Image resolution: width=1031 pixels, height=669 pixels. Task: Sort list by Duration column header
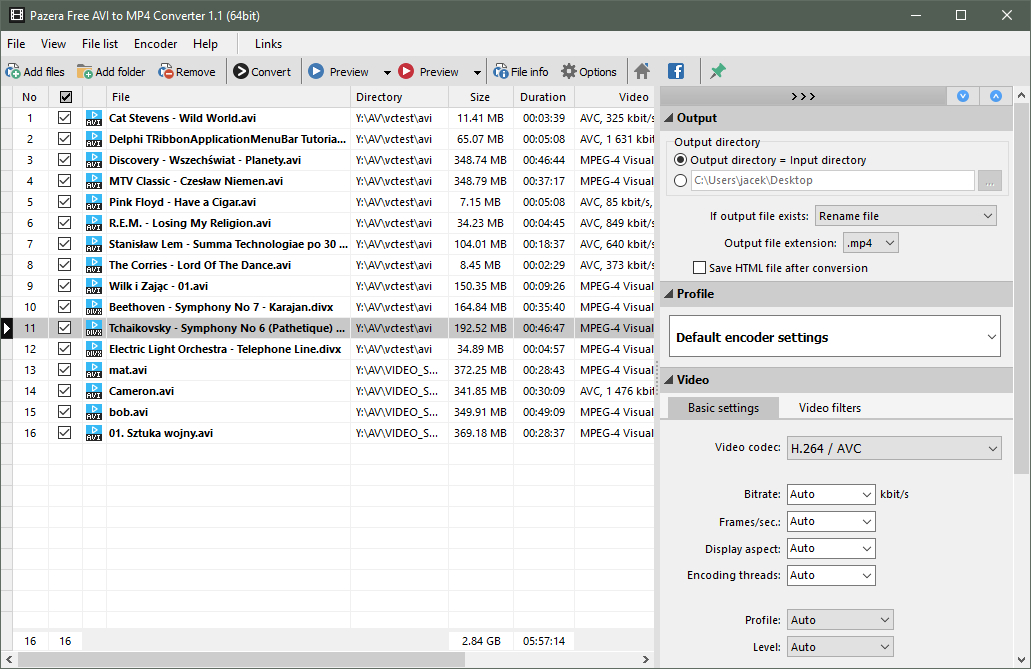coord(543,97)
